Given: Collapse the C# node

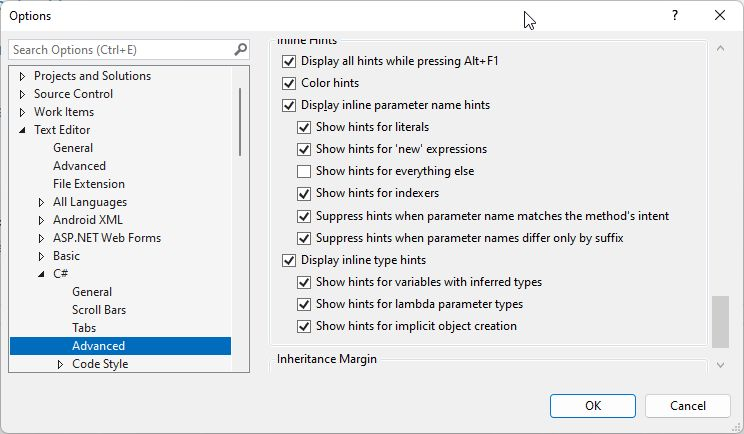Looking at the screenshot, I should (x=41, y=274).
